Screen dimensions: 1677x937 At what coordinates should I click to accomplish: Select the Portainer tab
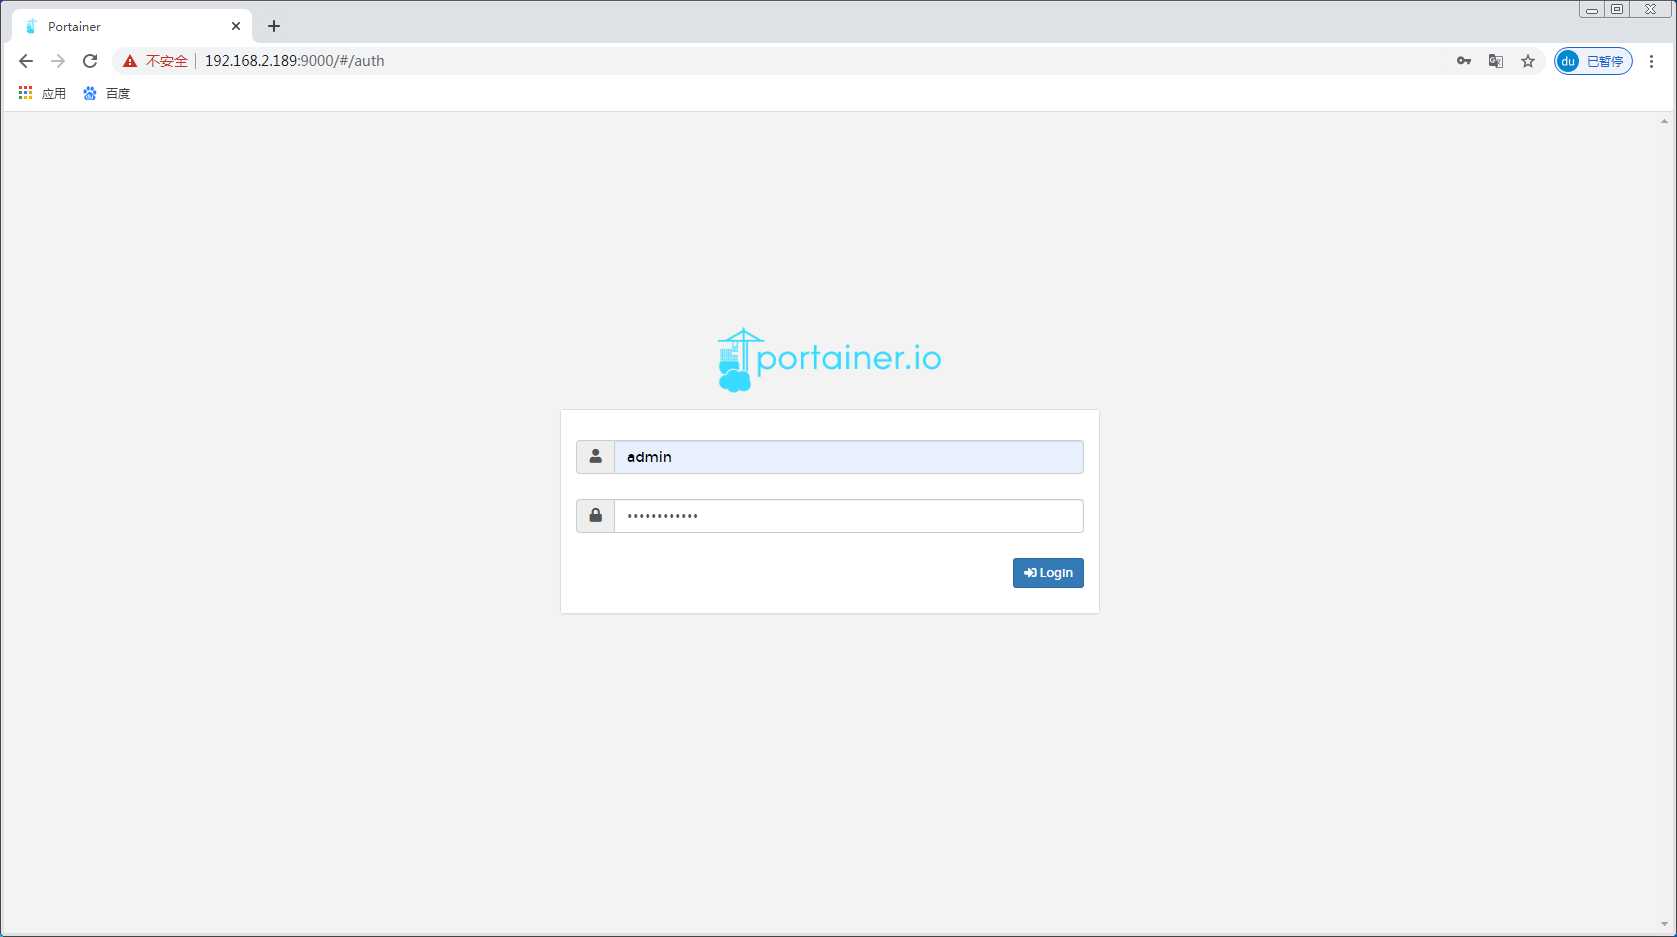130,27
